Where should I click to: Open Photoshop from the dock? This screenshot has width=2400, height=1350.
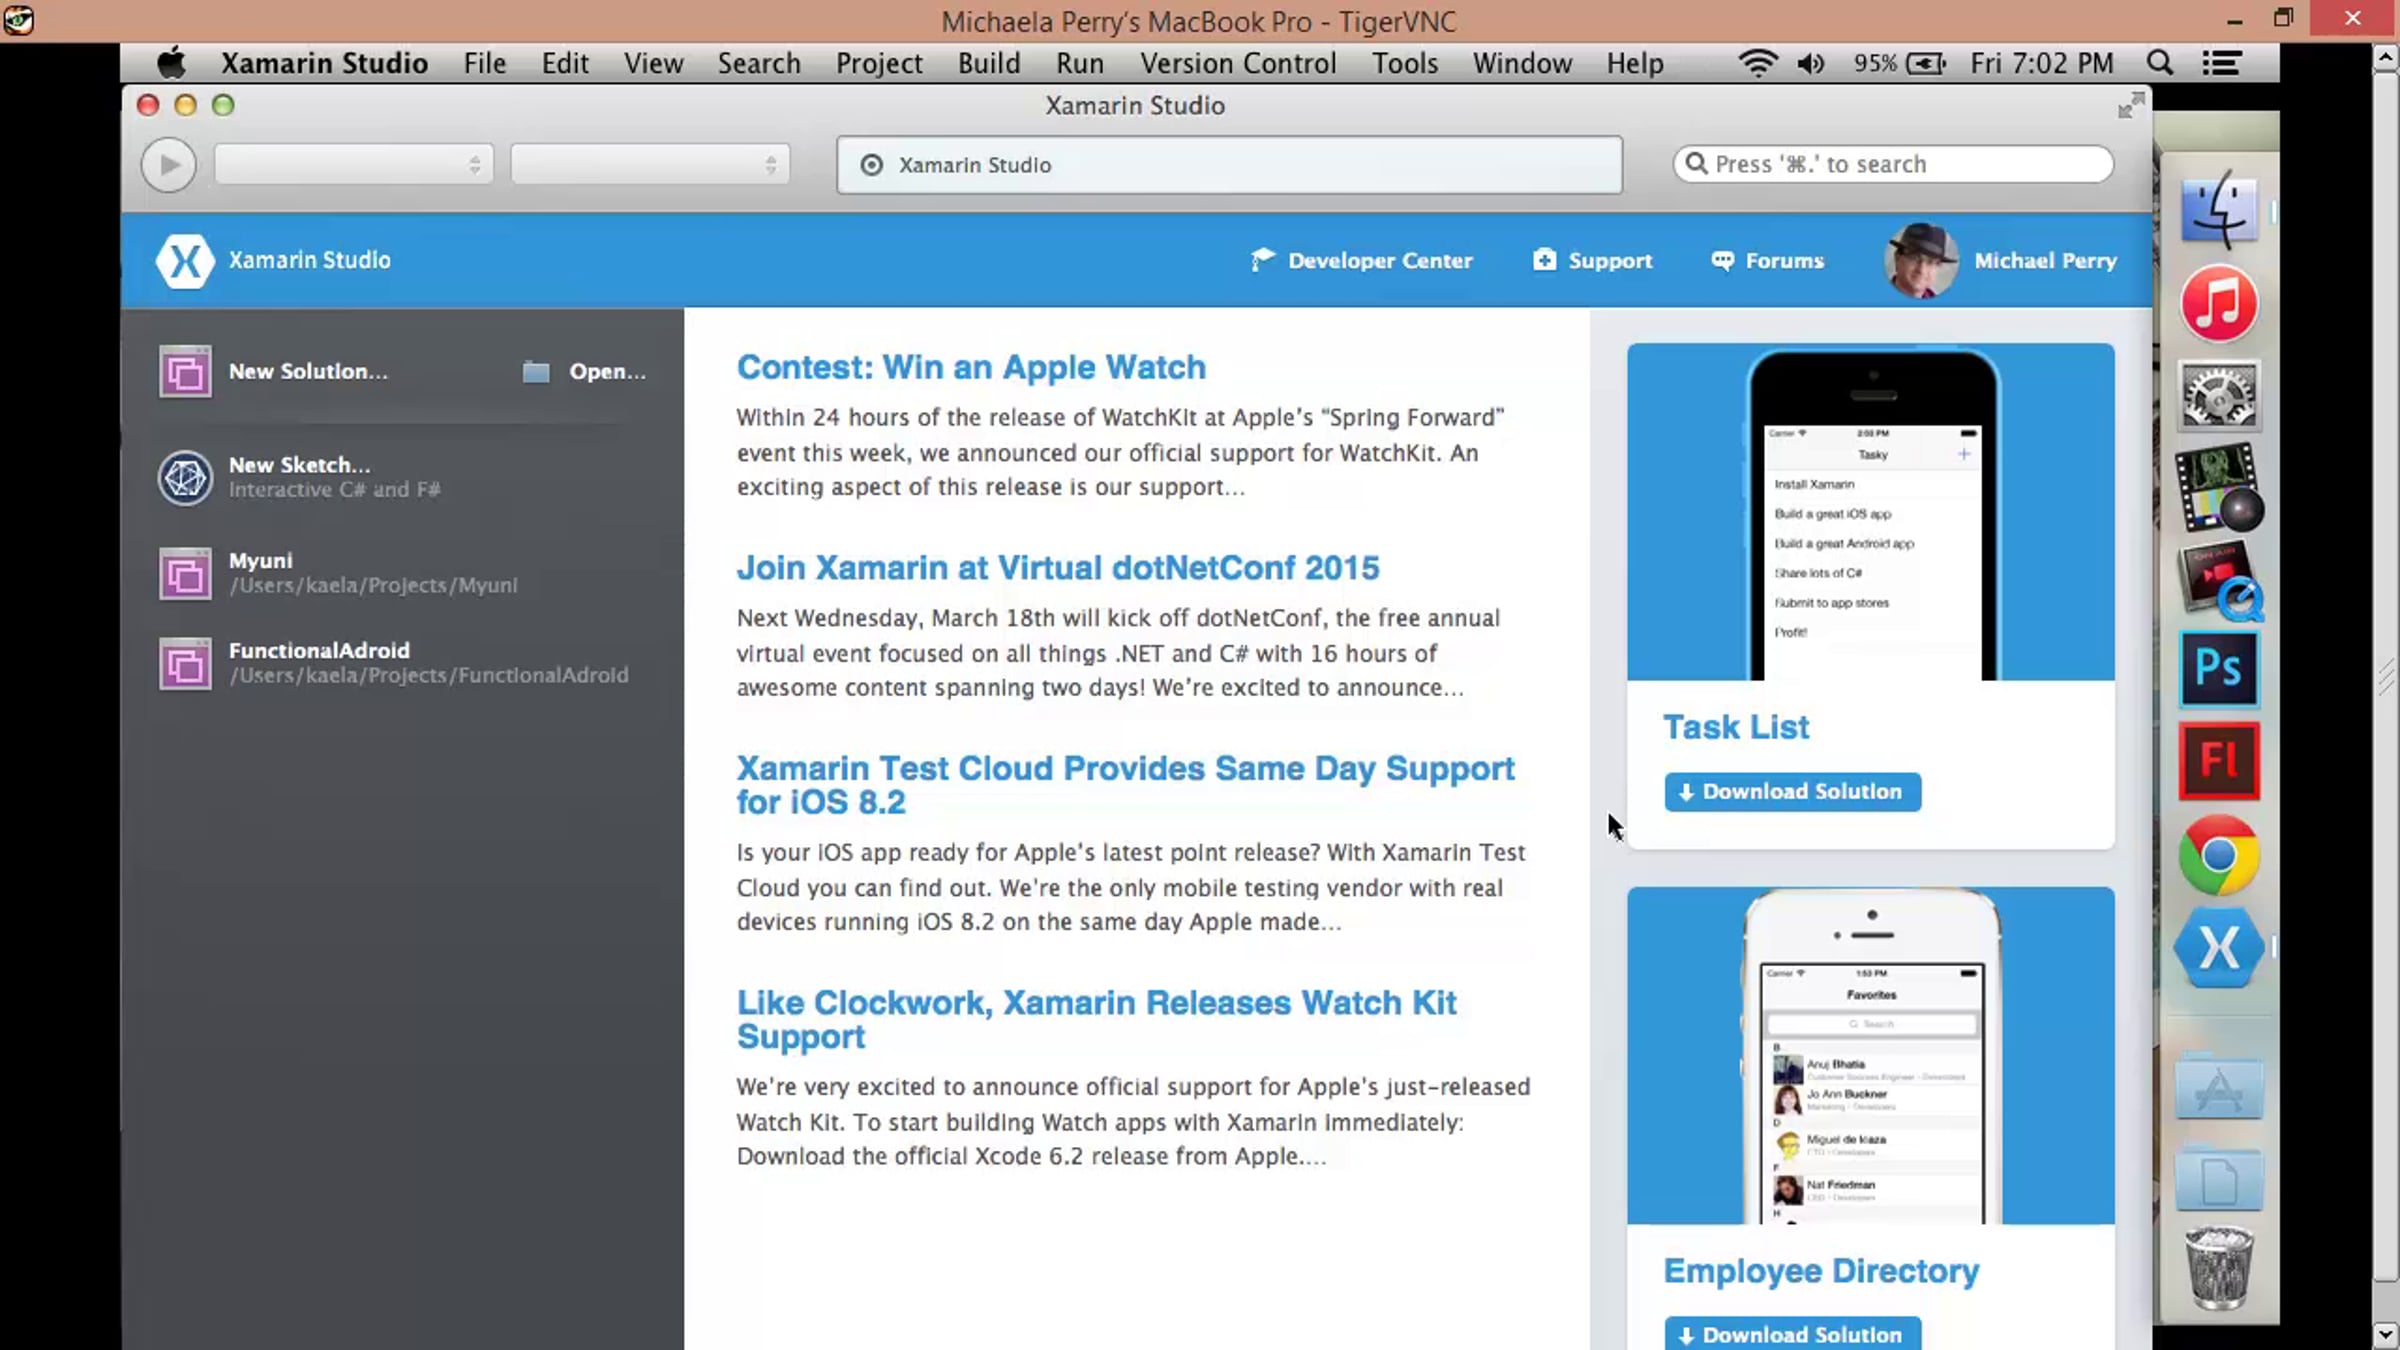(x=2218, y=668)
